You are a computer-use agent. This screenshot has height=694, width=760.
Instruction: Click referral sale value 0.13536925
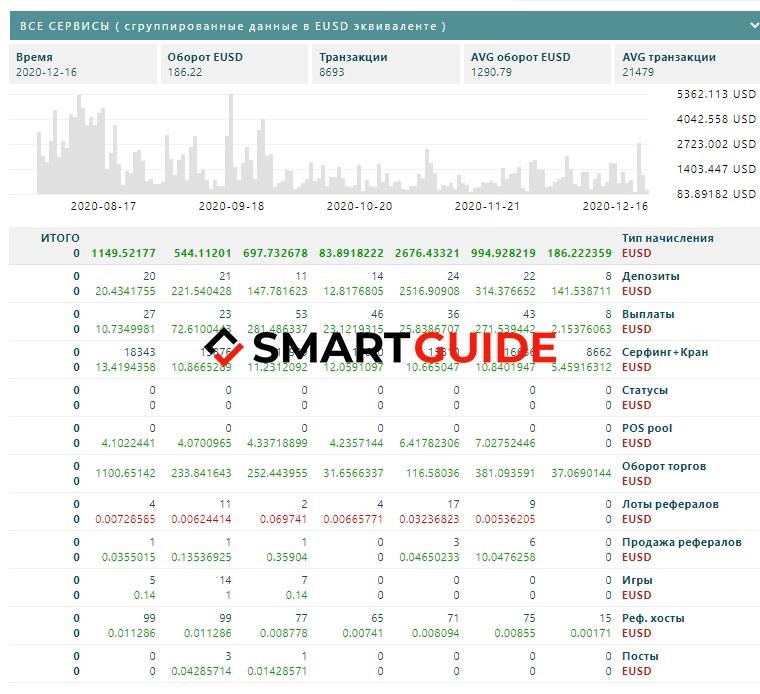coord(201,557)
